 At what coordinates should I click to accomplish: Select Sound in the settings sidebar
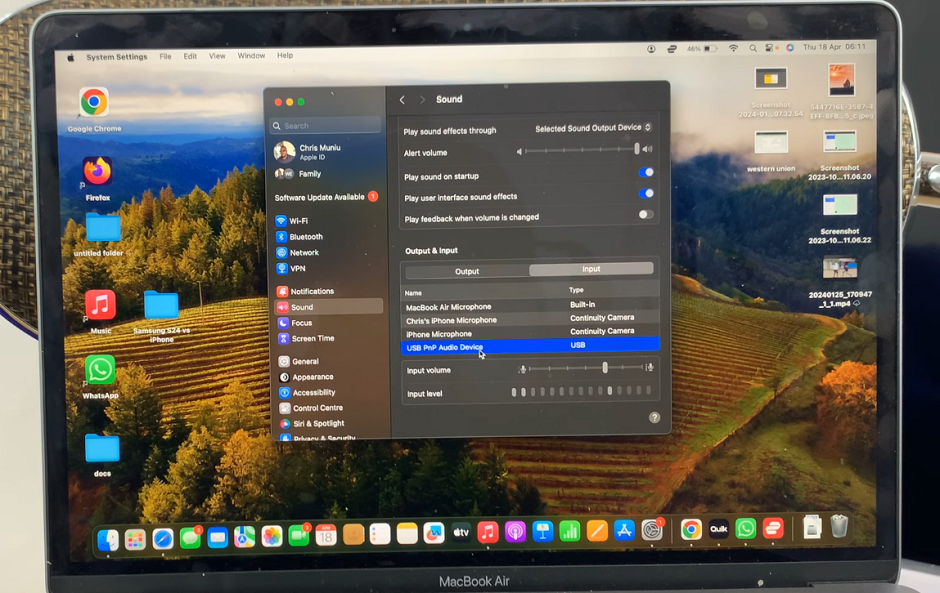click(x=329, y=307)
